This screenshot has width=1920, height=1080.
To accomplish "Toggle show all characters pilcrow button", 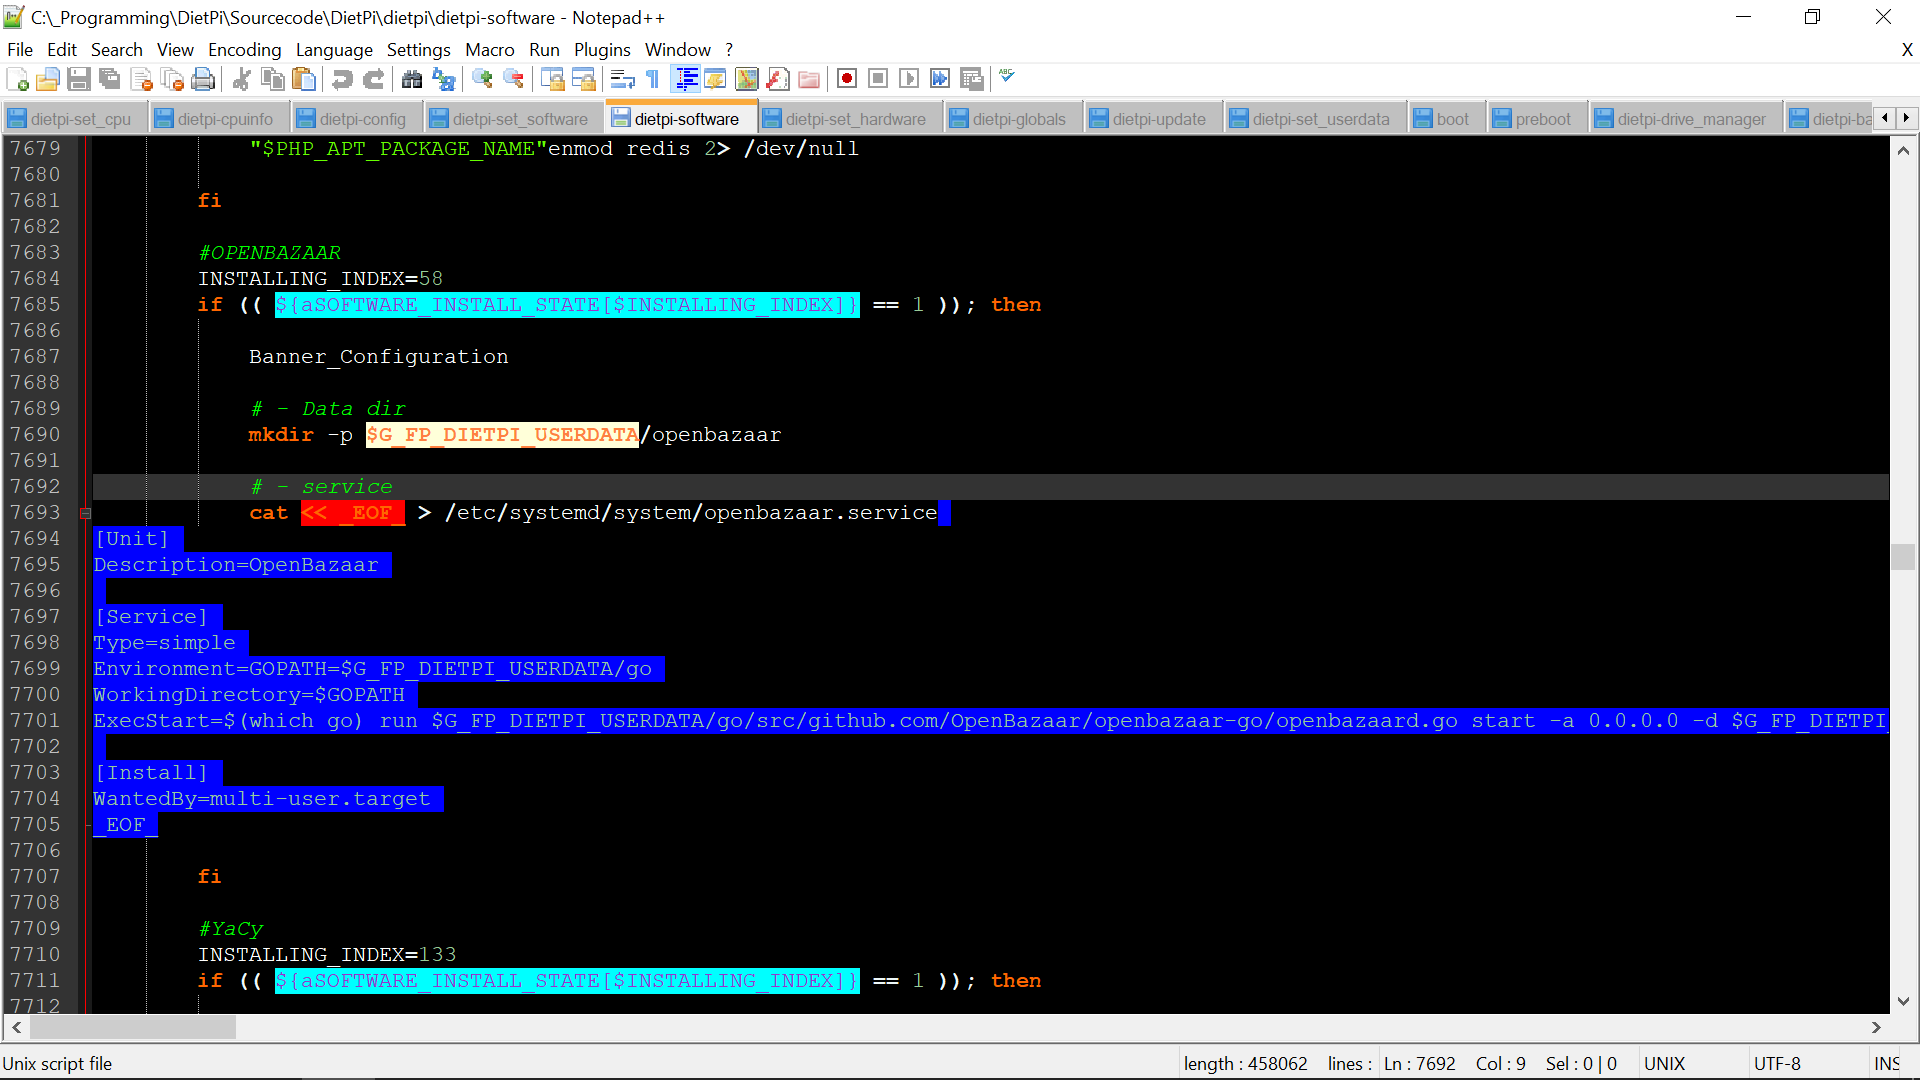I will [x=653, y=79].
